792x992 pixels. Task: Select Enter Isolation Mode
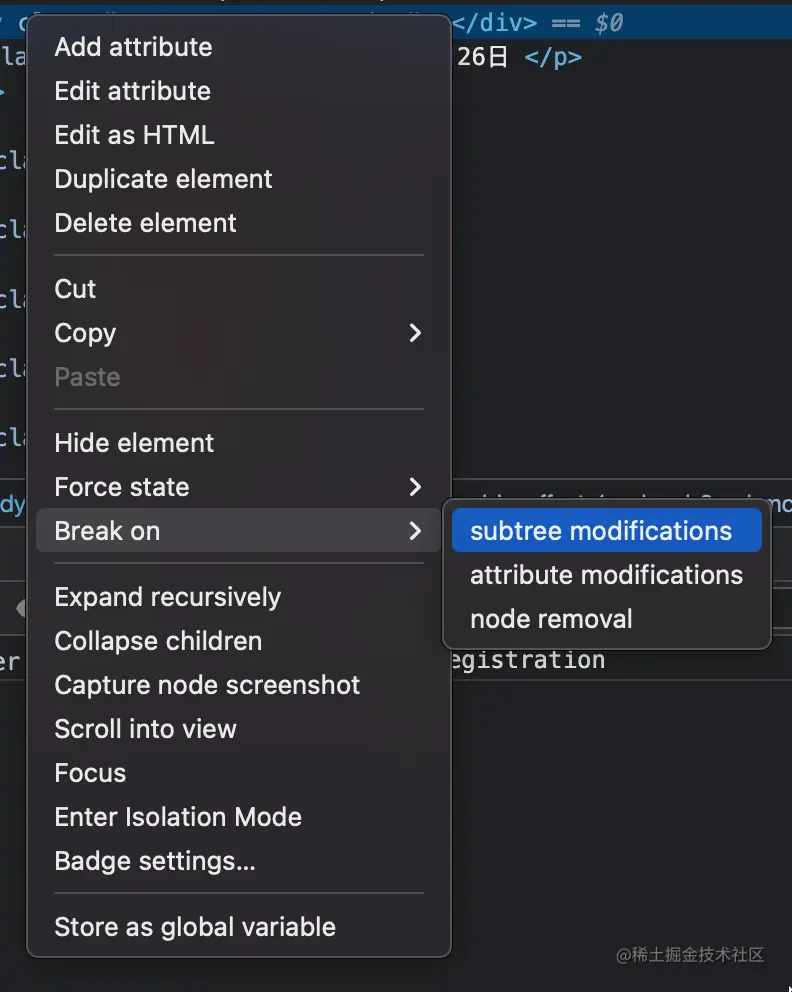pos(178,817)
